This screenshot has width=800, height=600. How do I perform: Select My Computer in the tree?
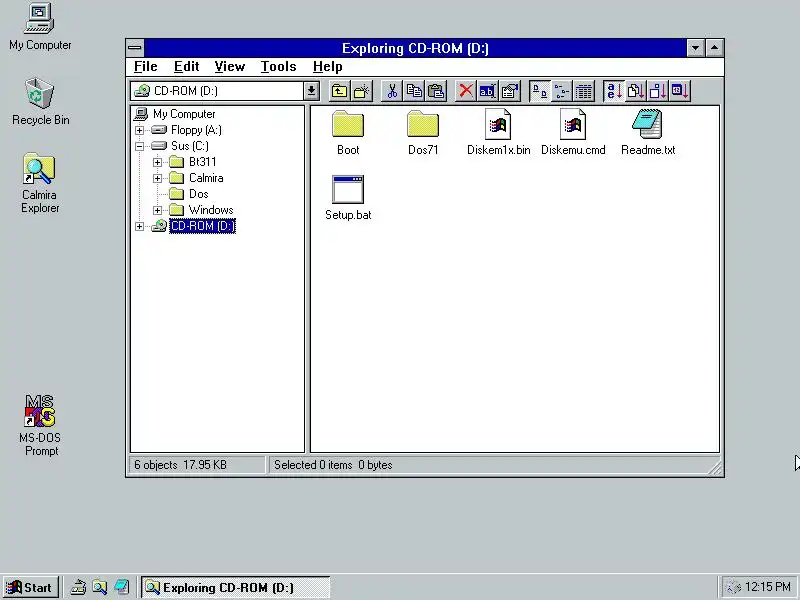(184, 114)
